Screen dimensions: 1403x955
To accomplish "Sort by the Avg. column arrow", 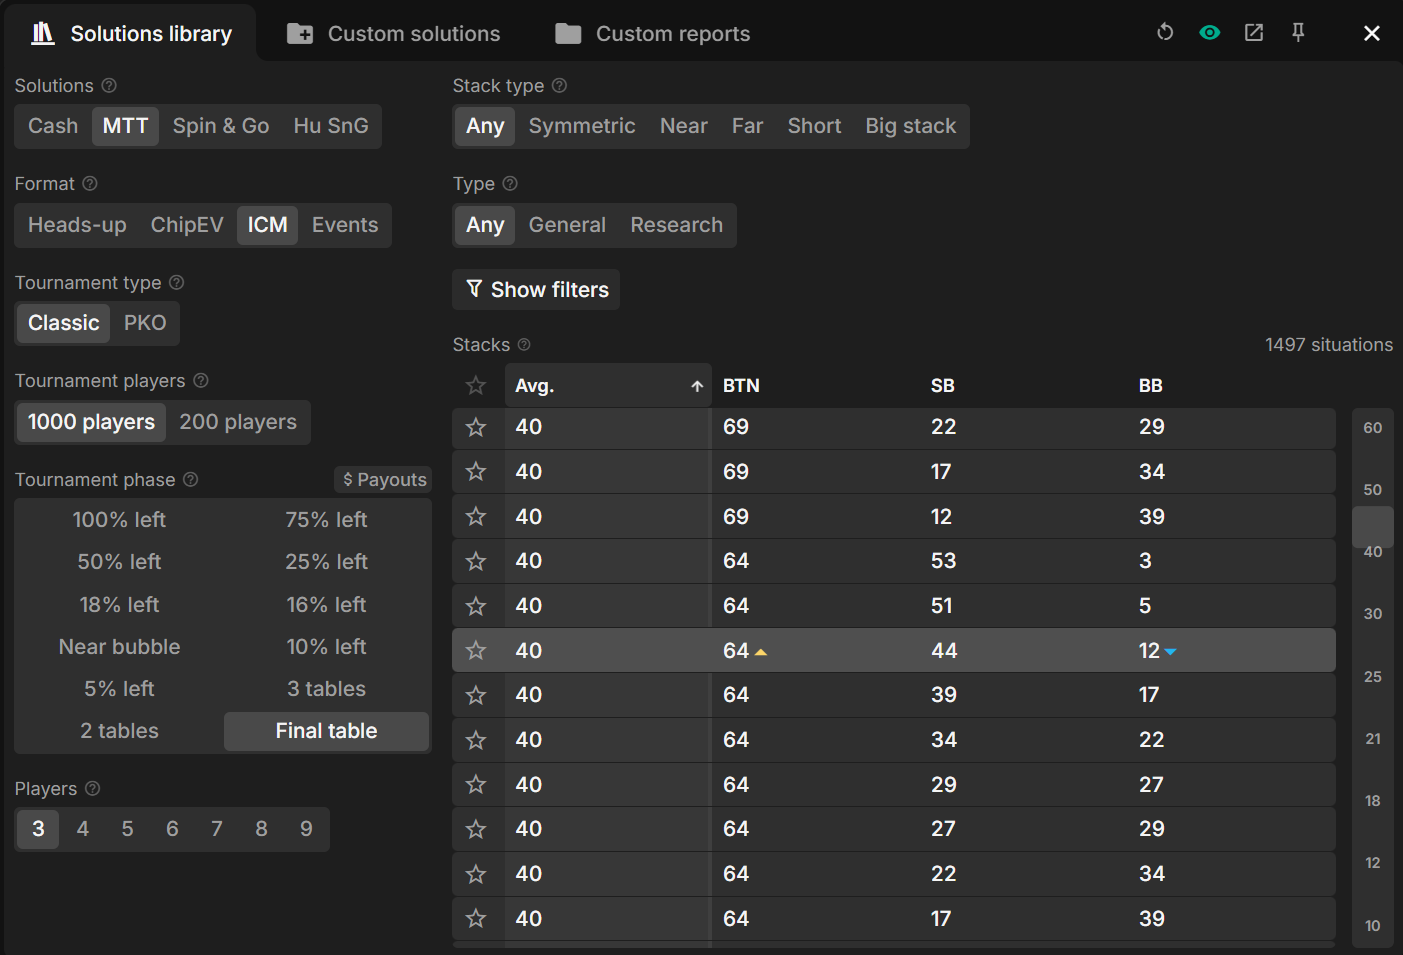I will [x=697, y=386].
